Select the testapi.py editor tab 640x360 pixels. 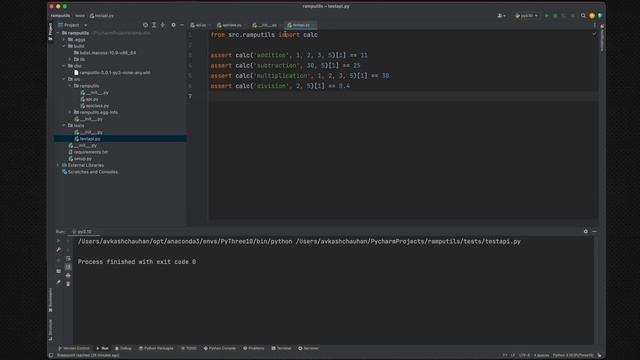[300, 25]
